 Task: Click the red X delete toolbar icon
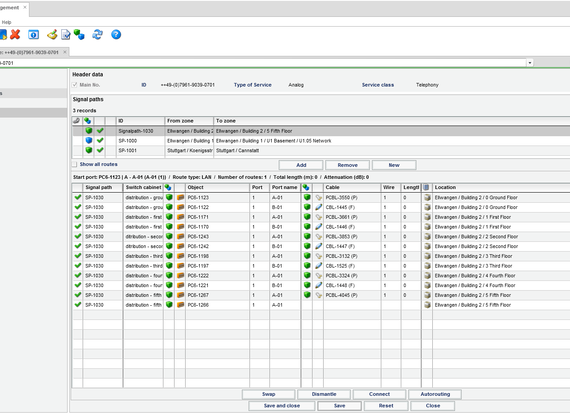tap(15, 35)
